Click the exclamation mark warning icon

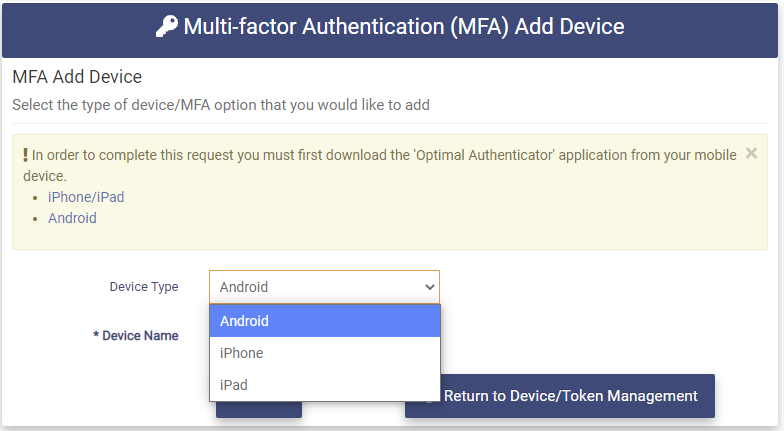[x=25, y=155]
